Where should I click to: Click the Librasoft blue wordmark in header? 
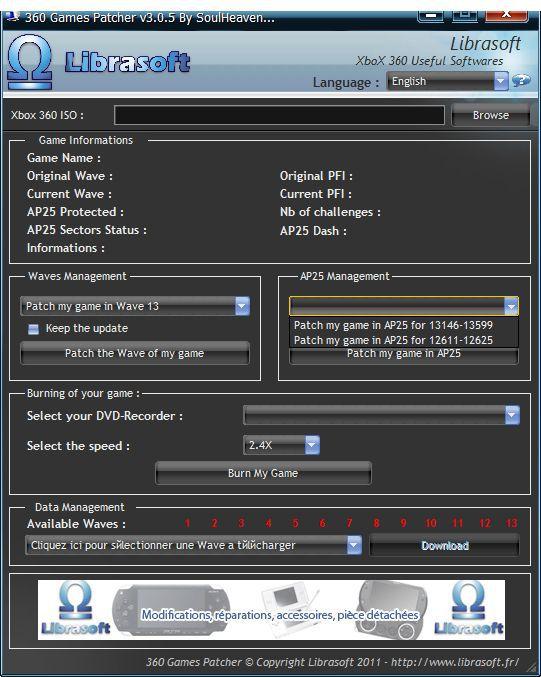pos(128,62)
